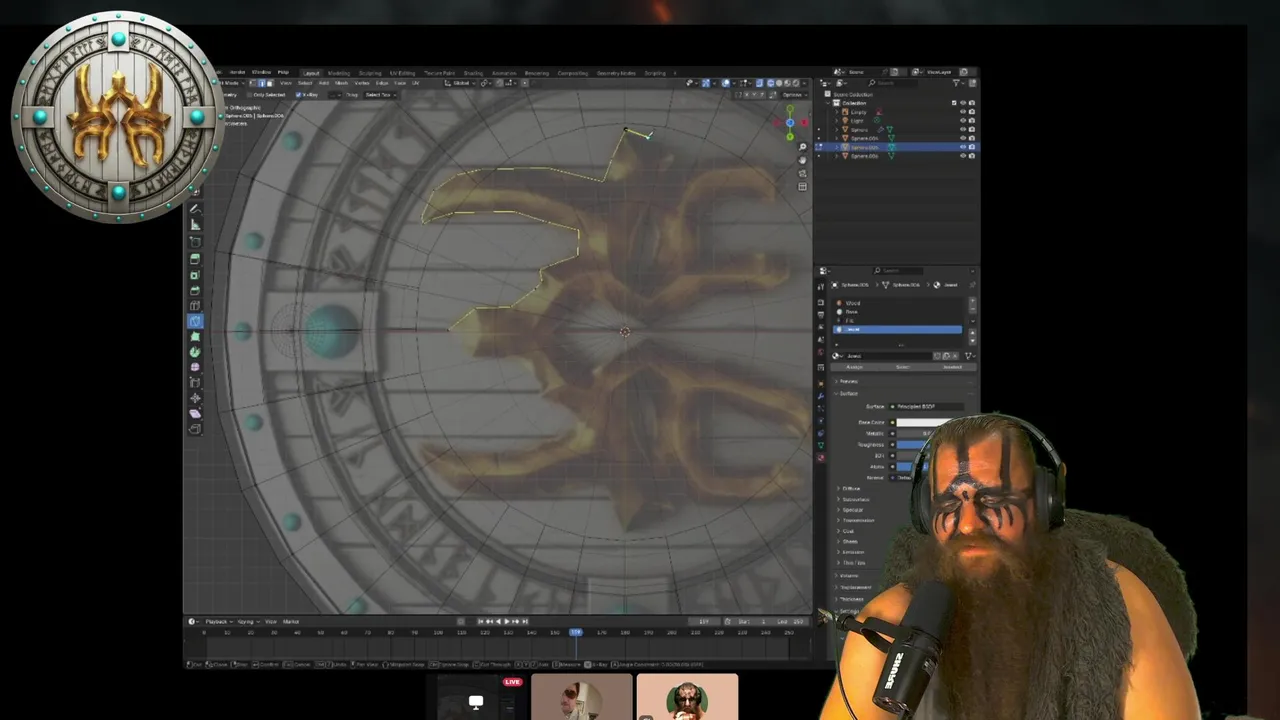Select the Add Cube tool
Viewport: 1280px width, 720px height.
tap(195, 241)
